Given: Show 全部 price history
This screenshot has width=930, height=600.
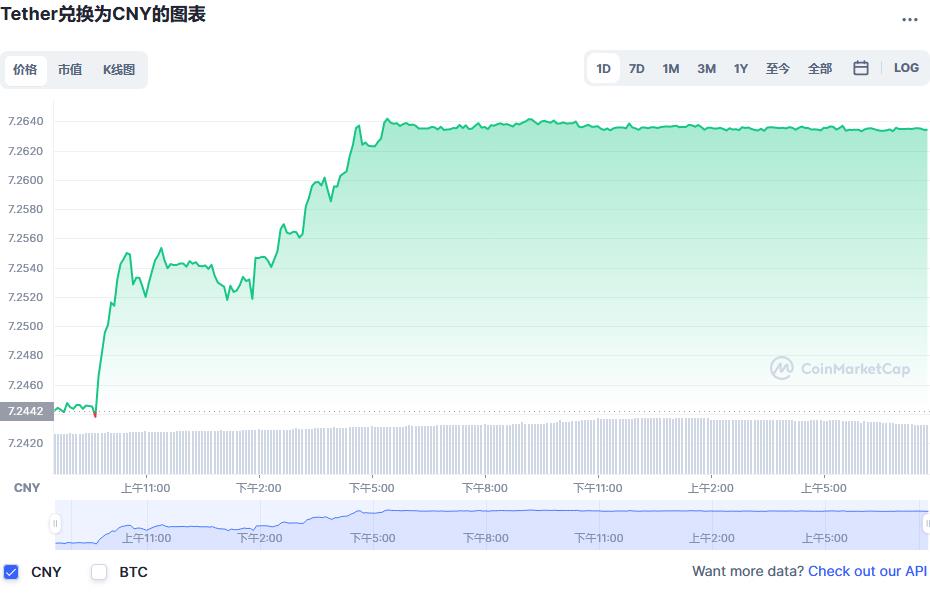Looking at the screenshot, I should point(820,67).
